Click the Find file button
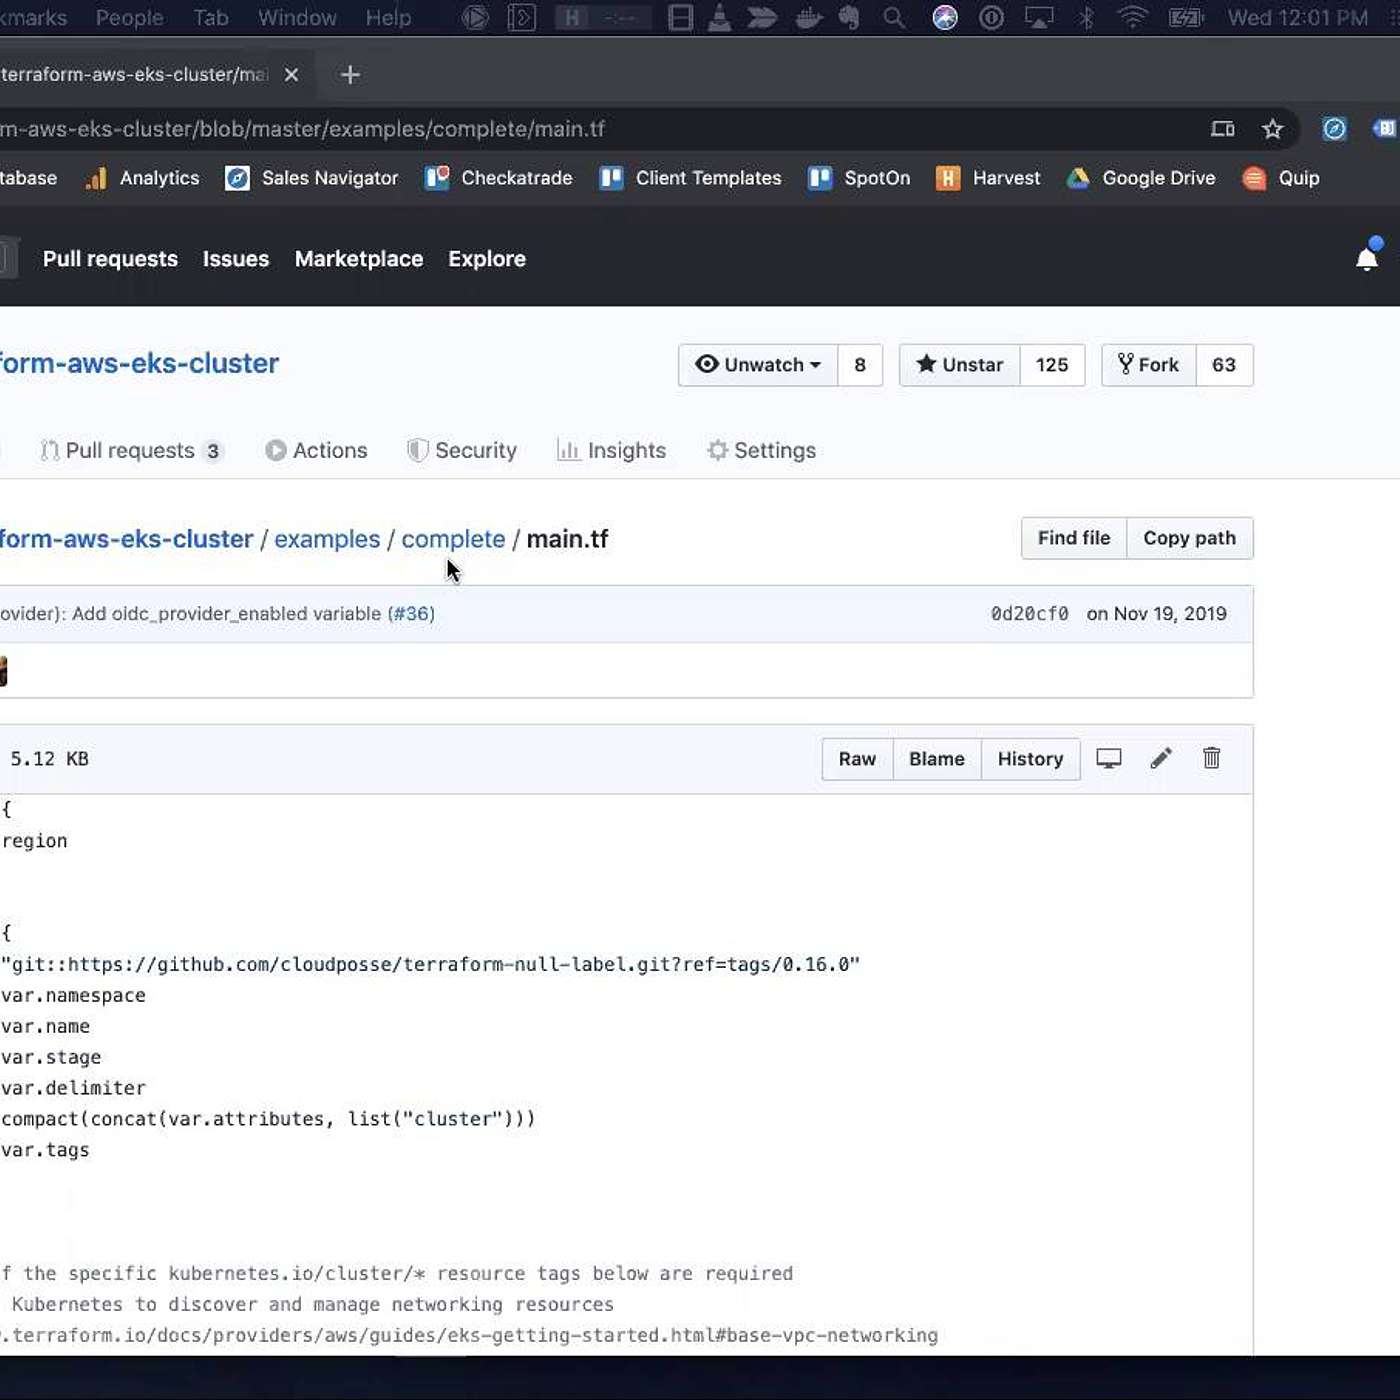 click(x=1074, y=538)
